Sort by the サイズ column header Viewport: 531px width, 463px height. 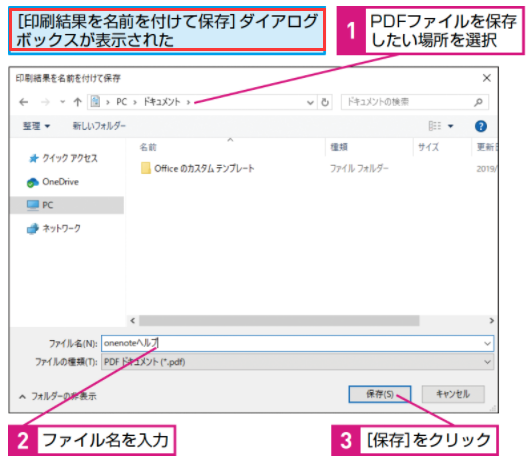point(428,147)
